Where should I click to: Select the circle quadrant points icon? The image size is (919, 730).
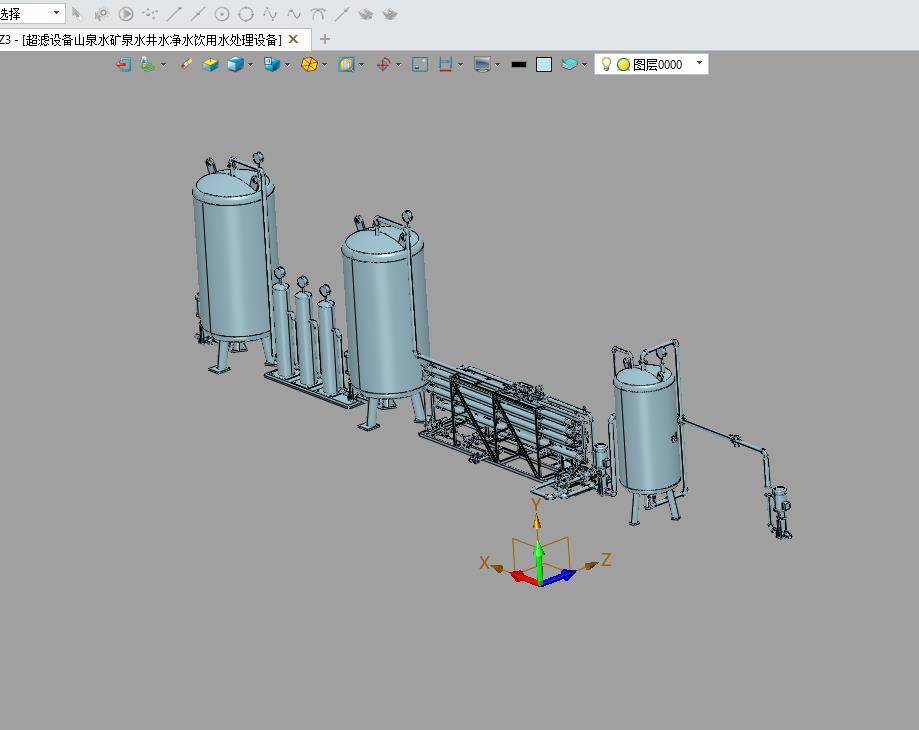click(x=246, y=13)
